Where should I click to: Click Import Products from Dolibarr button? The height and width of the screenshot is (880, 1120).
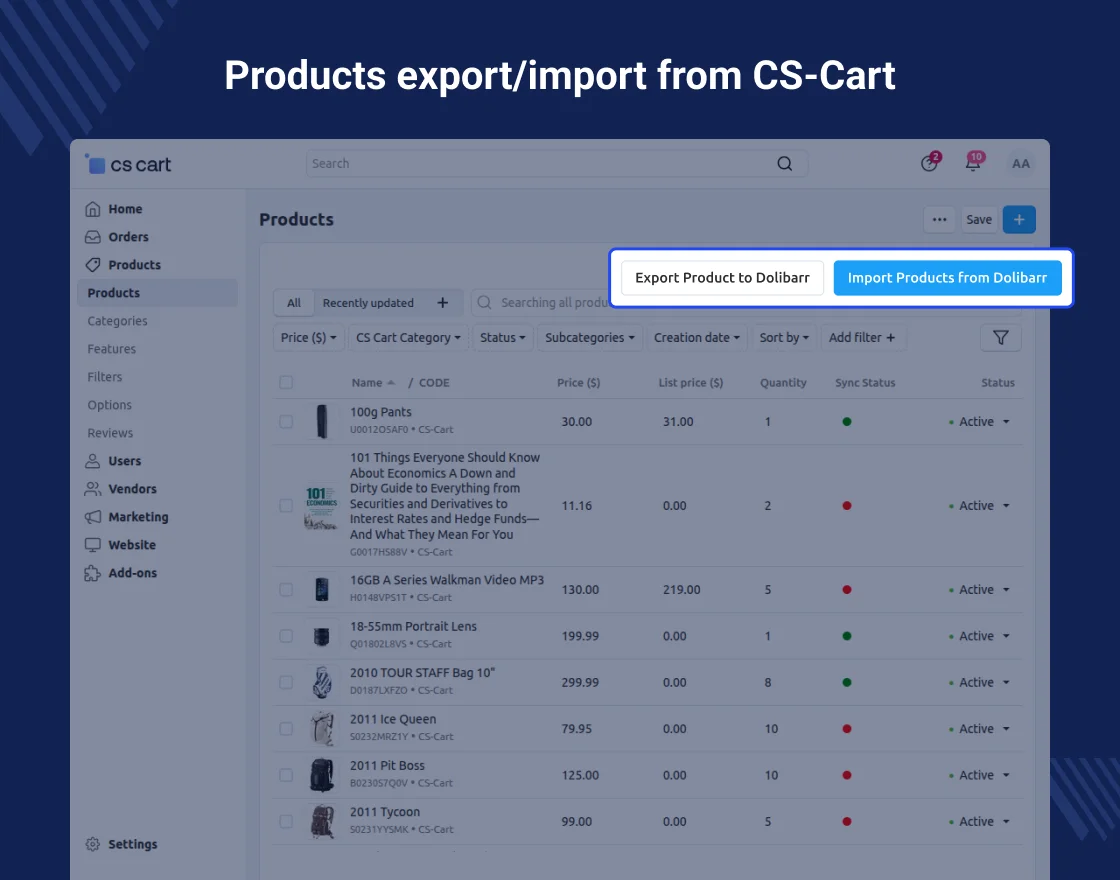tap(947, 278)
